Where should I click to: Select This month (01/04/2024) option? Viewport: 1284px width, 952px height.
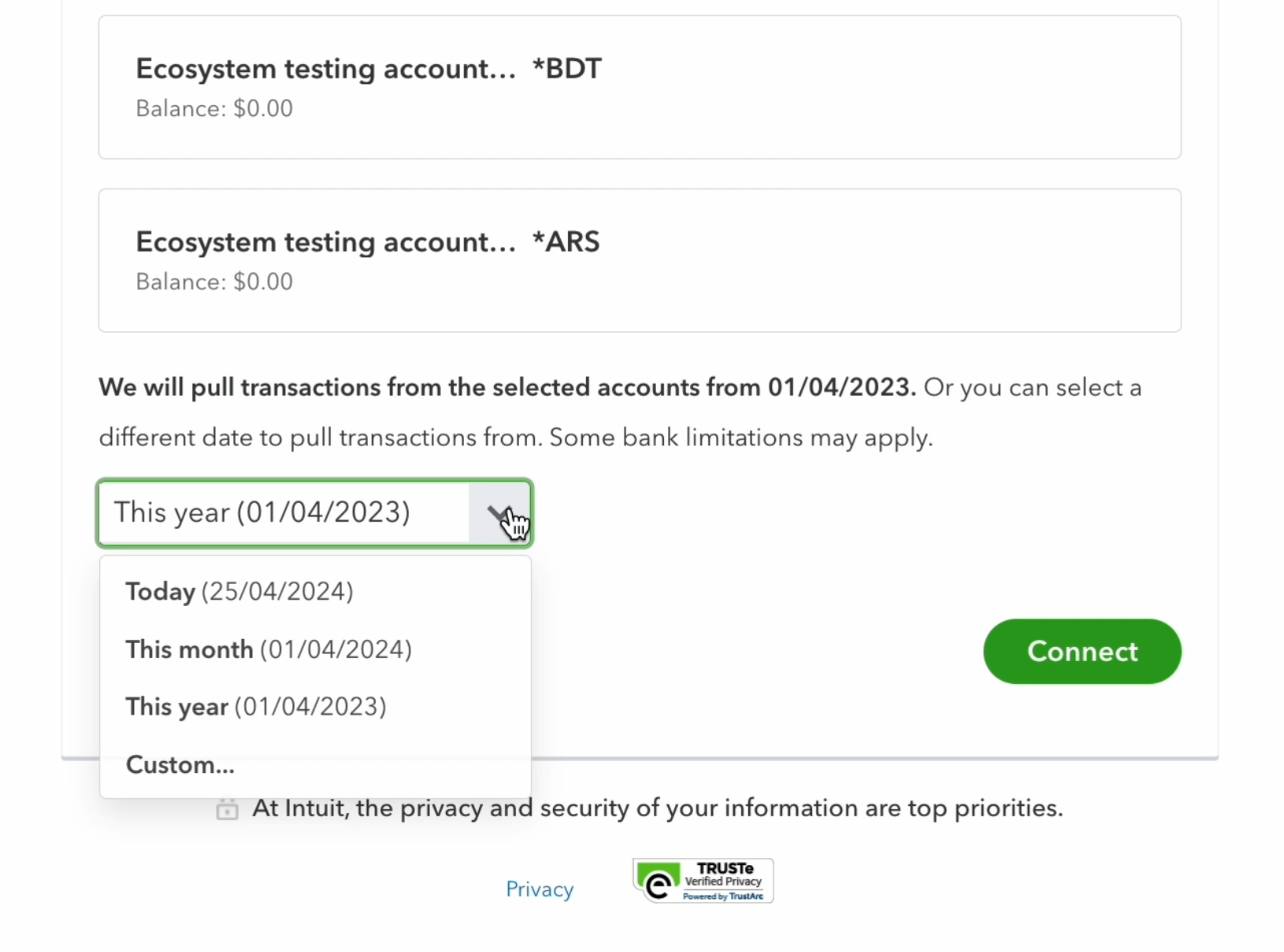268,650
